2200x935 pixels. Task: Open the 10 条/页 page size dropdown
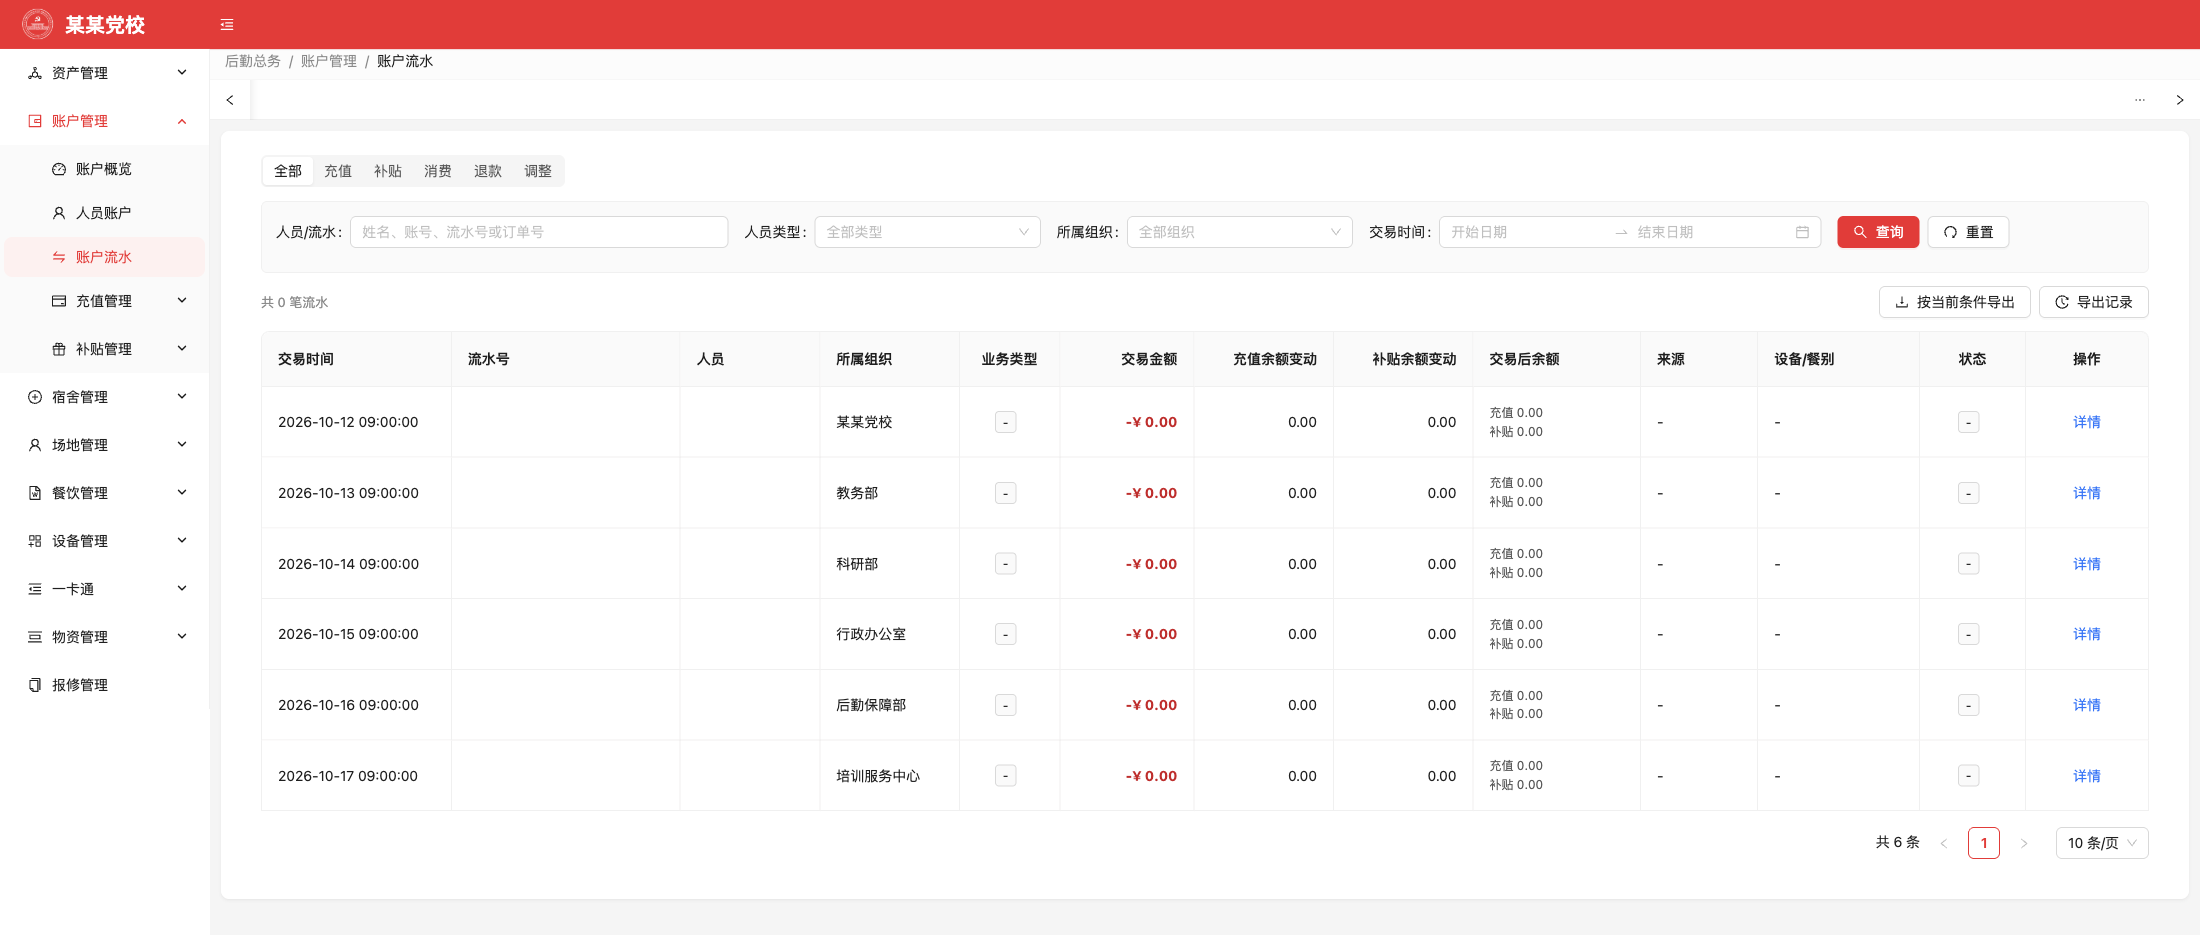(2101, 843)
